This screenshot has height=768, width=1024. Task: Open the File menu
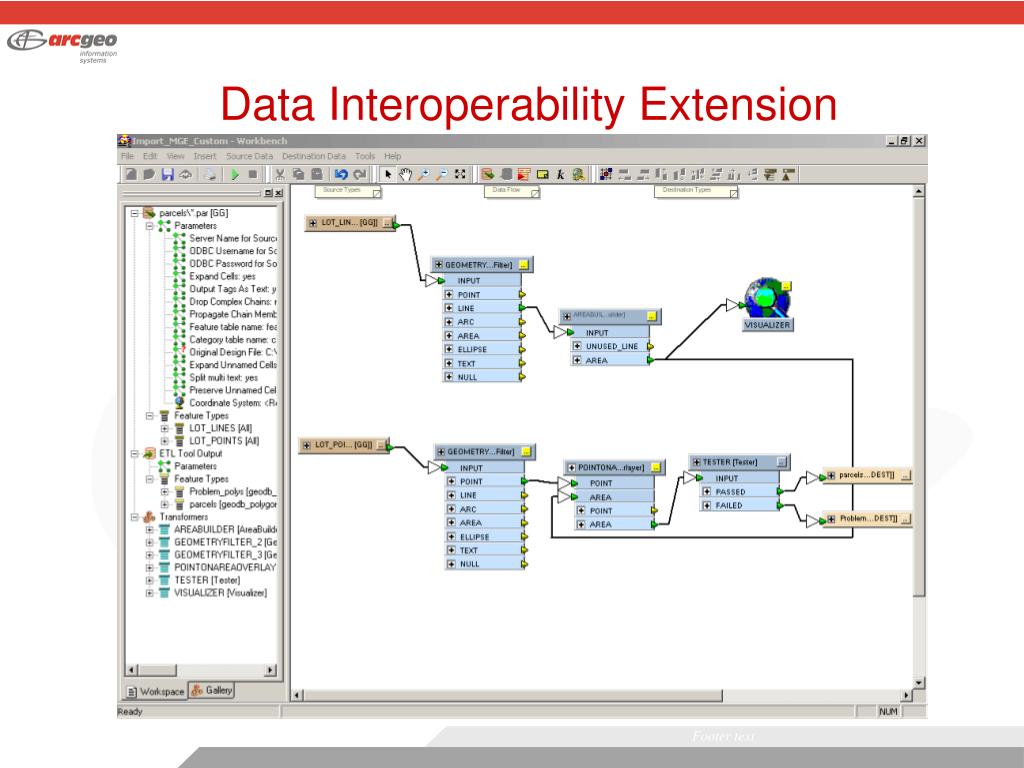(127, 156)
